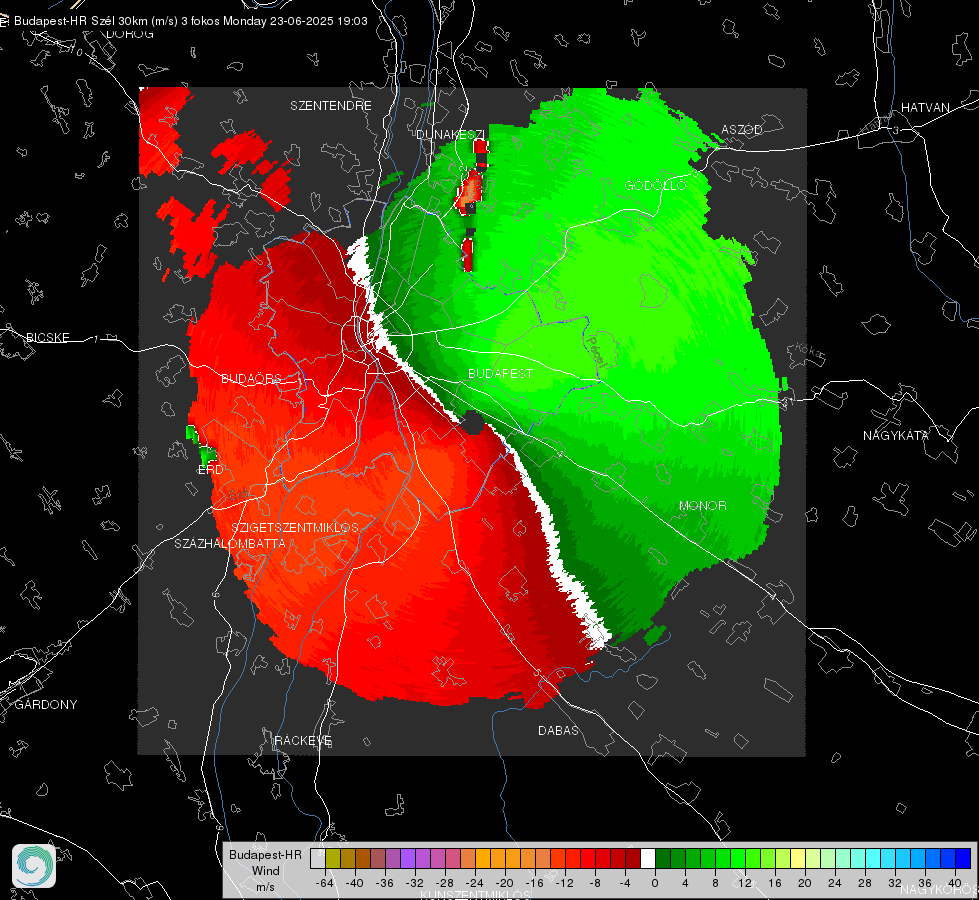Click the SZÁZHALOMBATTA town label

[x=230, y=543]
